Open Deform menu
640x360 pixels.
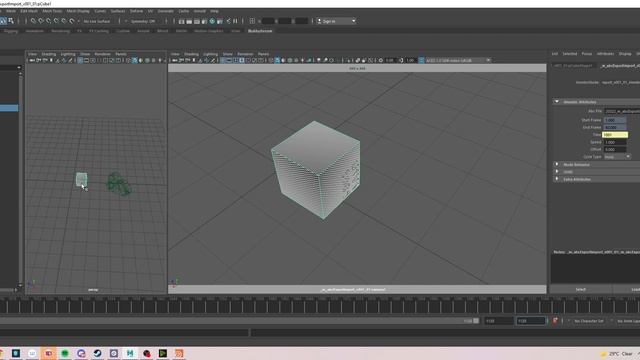click(136, 11)
